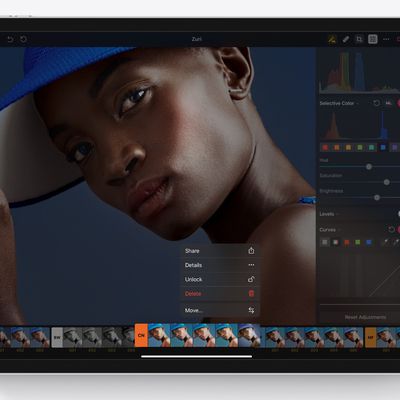Select the green Curves channel
Image resolution: width=400 pixels, height=400 pixels.
358,242
